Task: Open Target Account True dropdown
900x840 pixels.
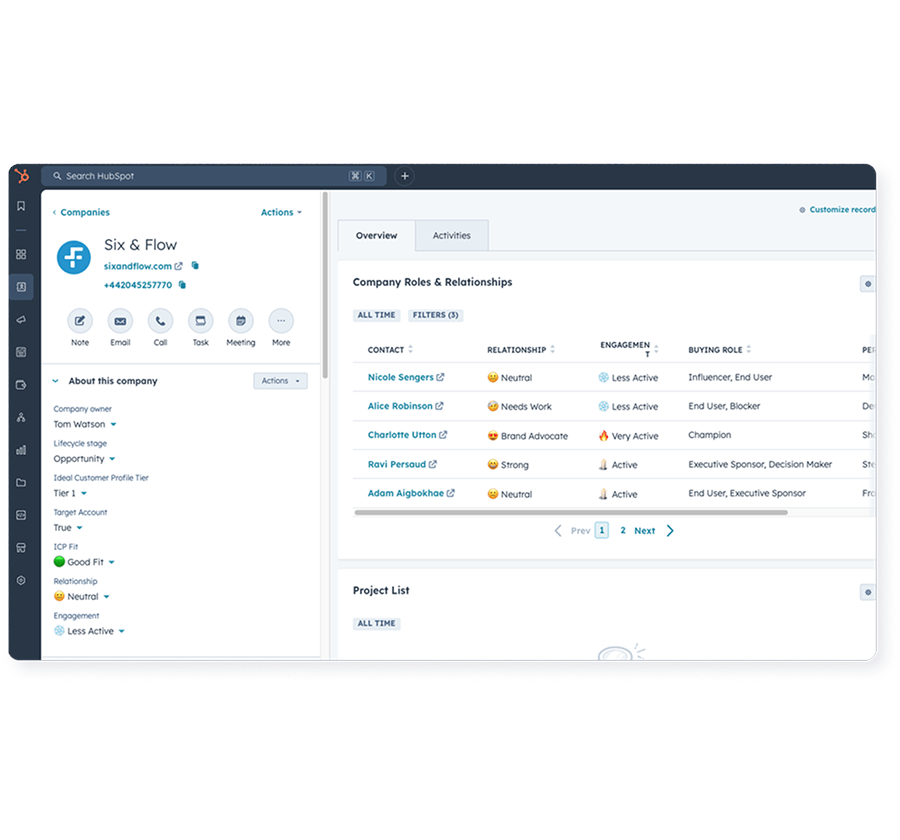Action: click(68, 528)
